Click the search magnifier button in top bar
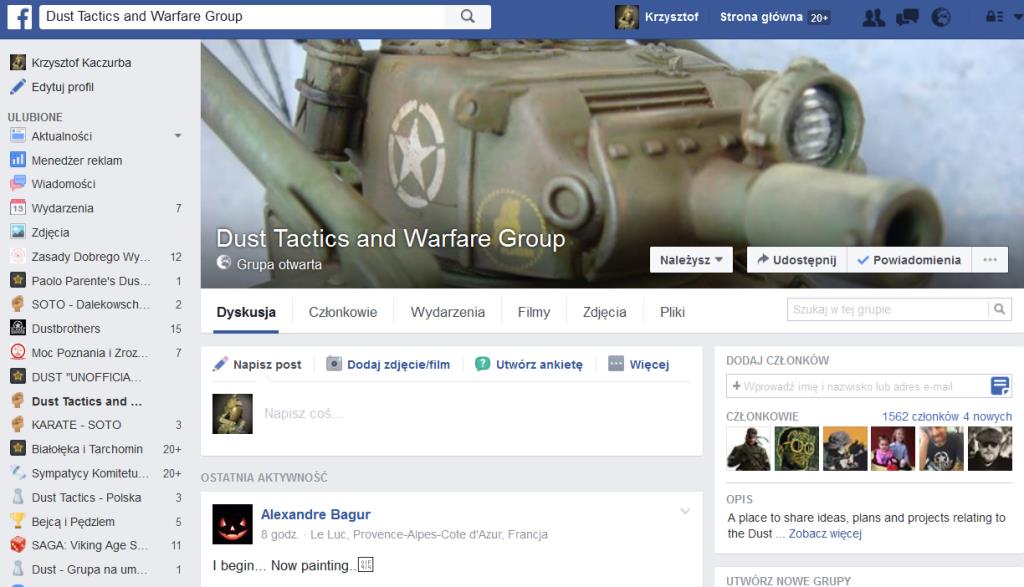 coord(468,16)
